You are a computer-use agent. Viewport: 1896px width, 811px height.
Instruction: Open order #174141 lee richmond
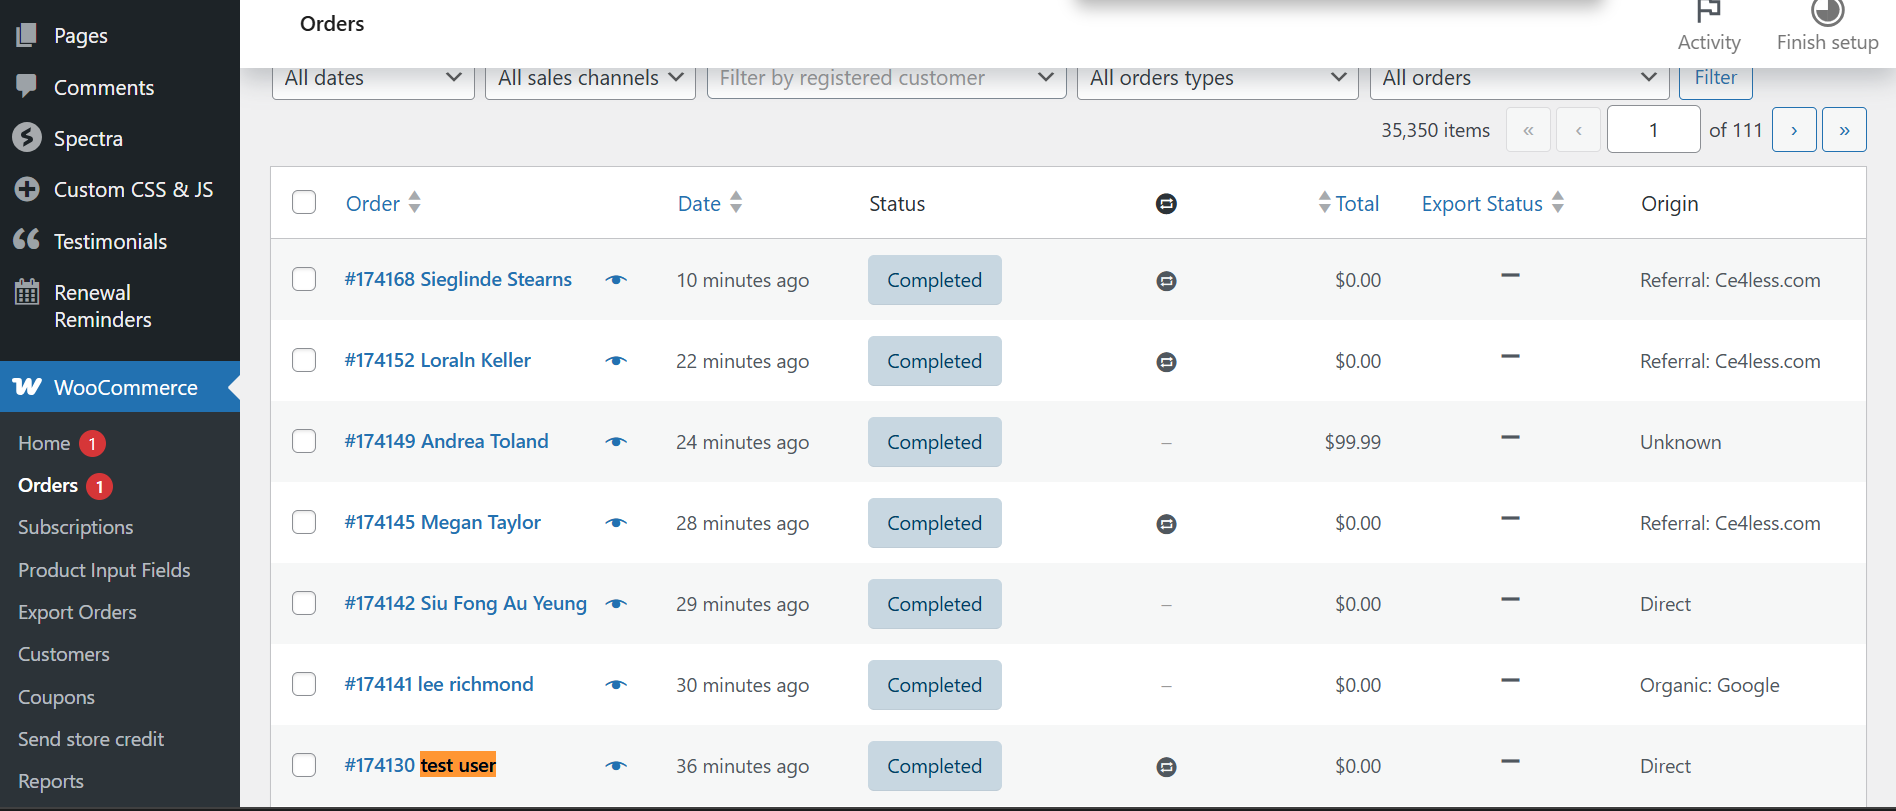(439, 684)
